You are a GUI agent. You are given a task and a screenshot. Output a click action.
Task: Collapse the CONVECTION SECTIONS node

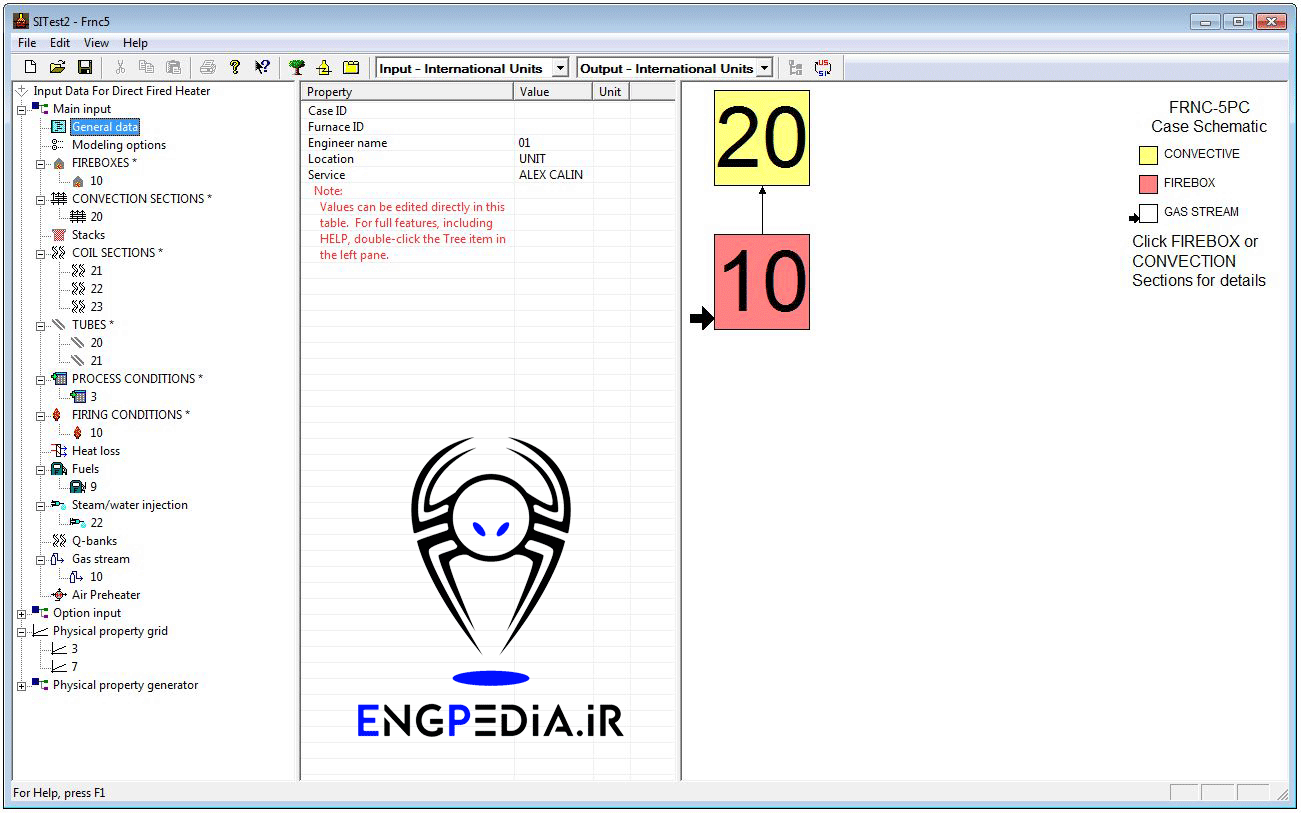41,199
